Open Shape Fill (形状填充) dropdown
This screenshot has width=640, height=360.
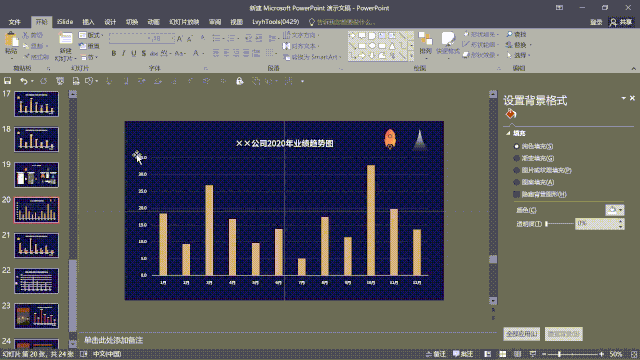point(481,34)
